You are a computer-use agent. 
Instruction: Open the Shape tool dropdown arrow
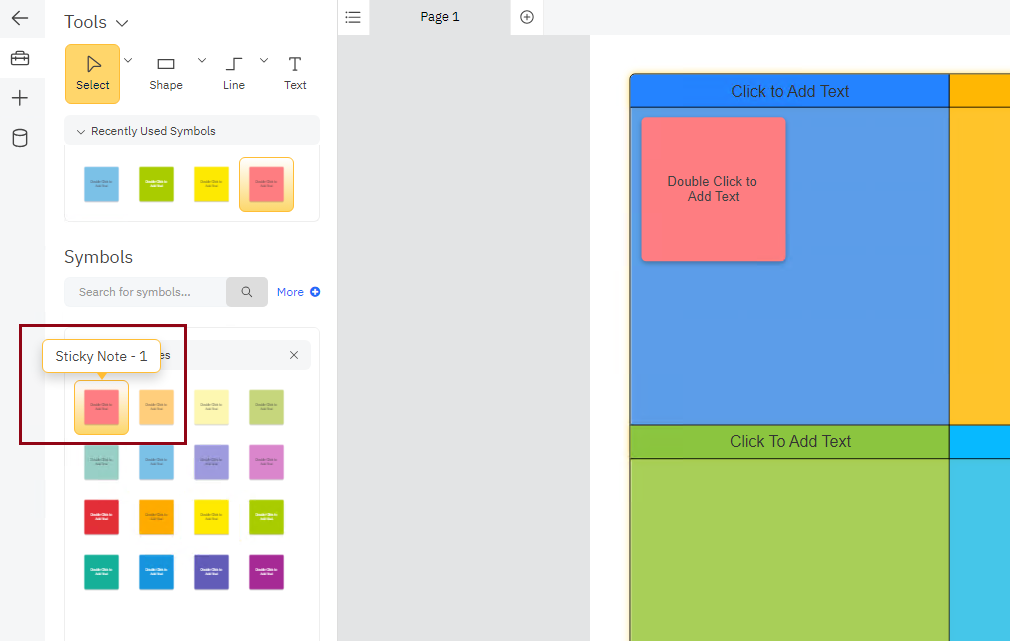point(202,60)
